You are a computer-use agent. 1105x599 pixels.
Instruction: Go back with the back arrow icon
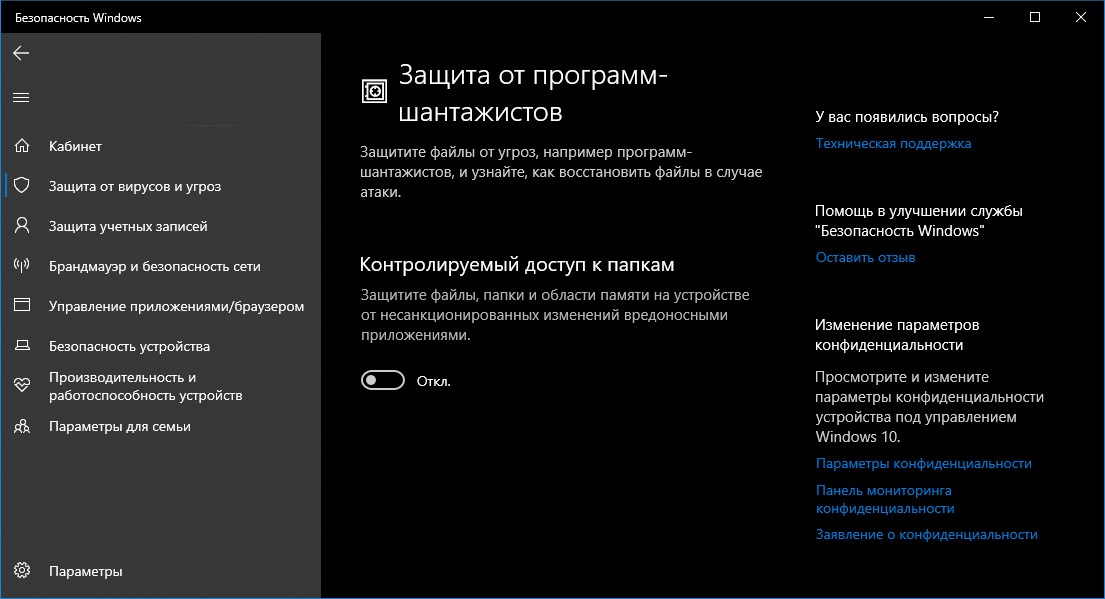pos(21,53)
